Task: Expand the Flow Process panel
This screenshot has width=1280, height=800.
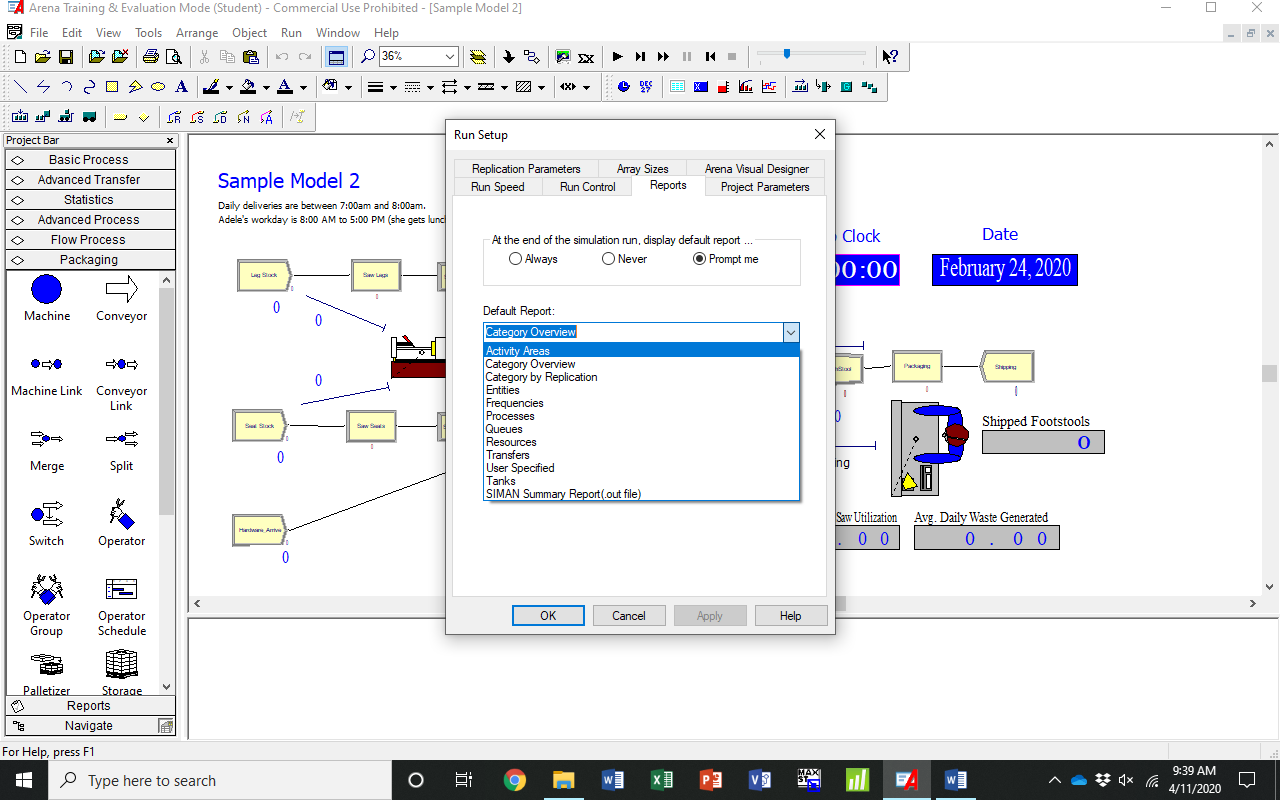Action: click(x=90, y=240)
